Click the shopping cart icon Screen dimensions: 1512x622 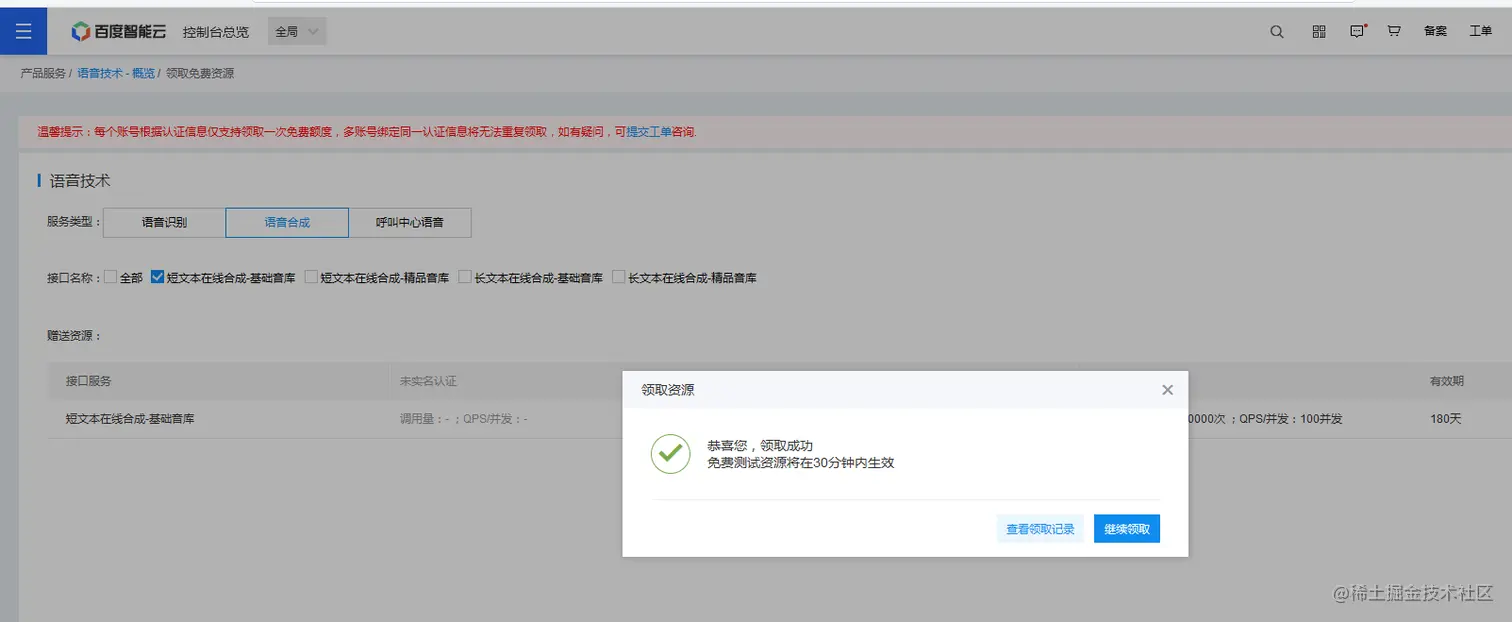pyautogui.click(x=1393, y=31)
